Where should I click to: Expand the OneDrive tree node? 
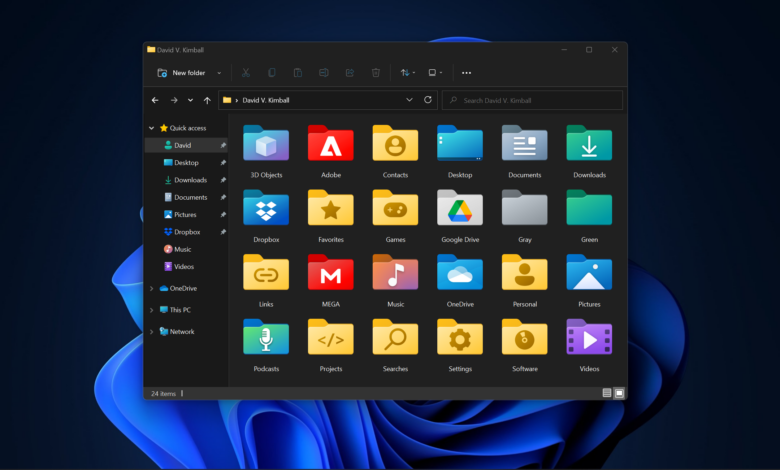[151, 288]
